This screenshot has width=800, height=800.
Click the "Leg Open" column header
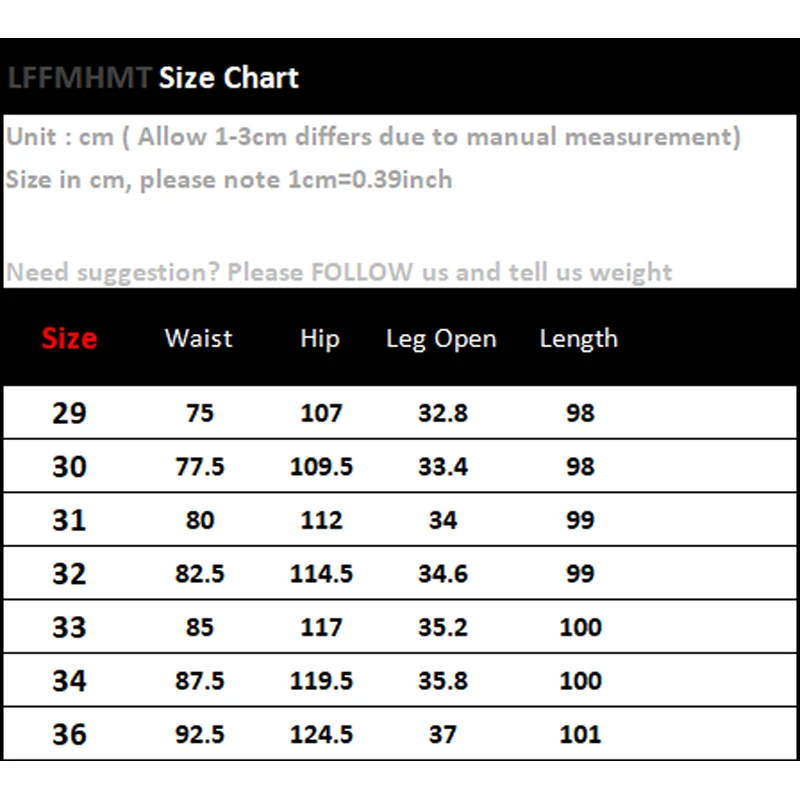(441, 339)
